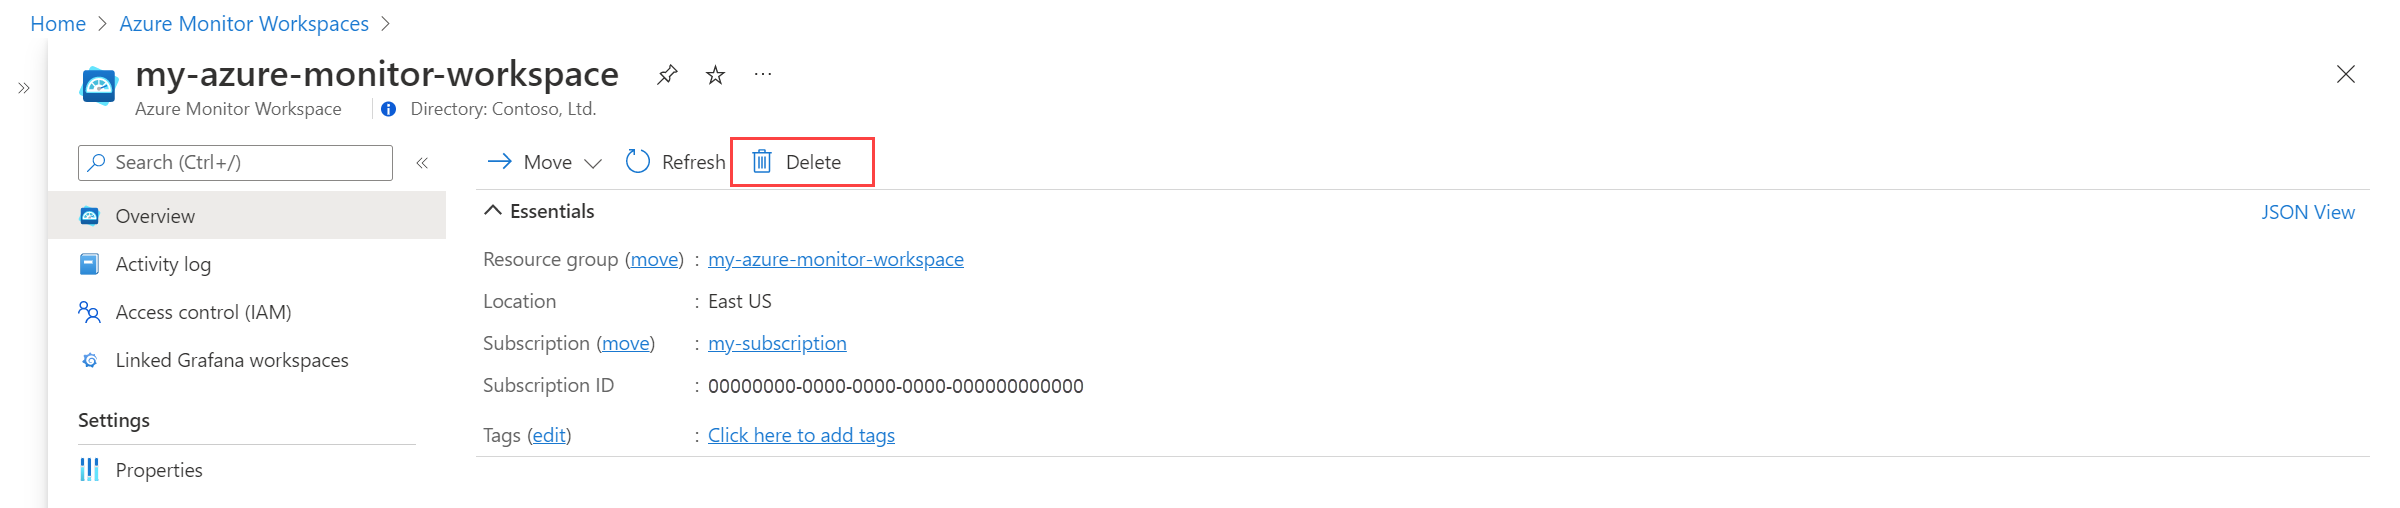
Task: Pin the workspace to dashboard
Action: click(x=667, y=75)
